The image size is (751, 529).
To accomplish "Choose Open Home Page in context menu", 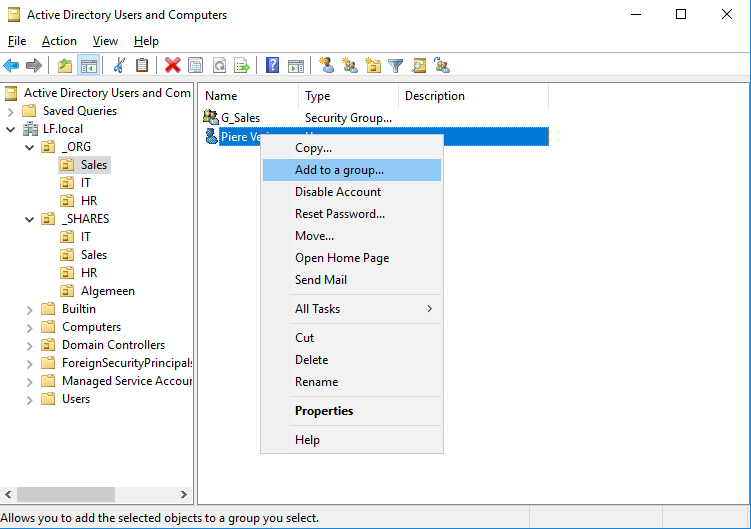I will (352, 258).
